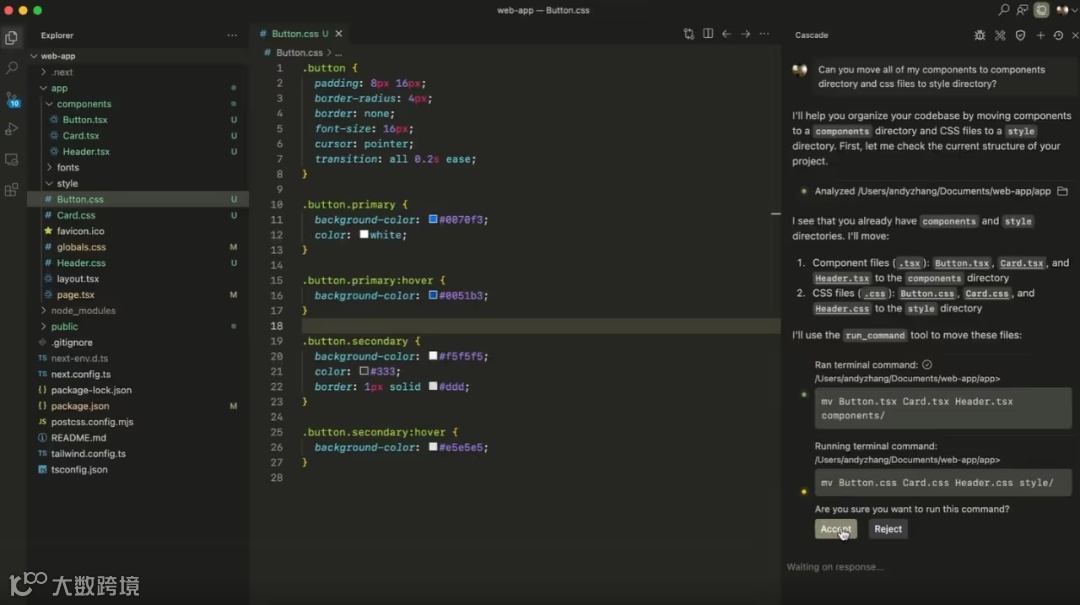Click #e5e5e5 color swatch on line 26
The image size is (1080, 605).
[433, 447]
